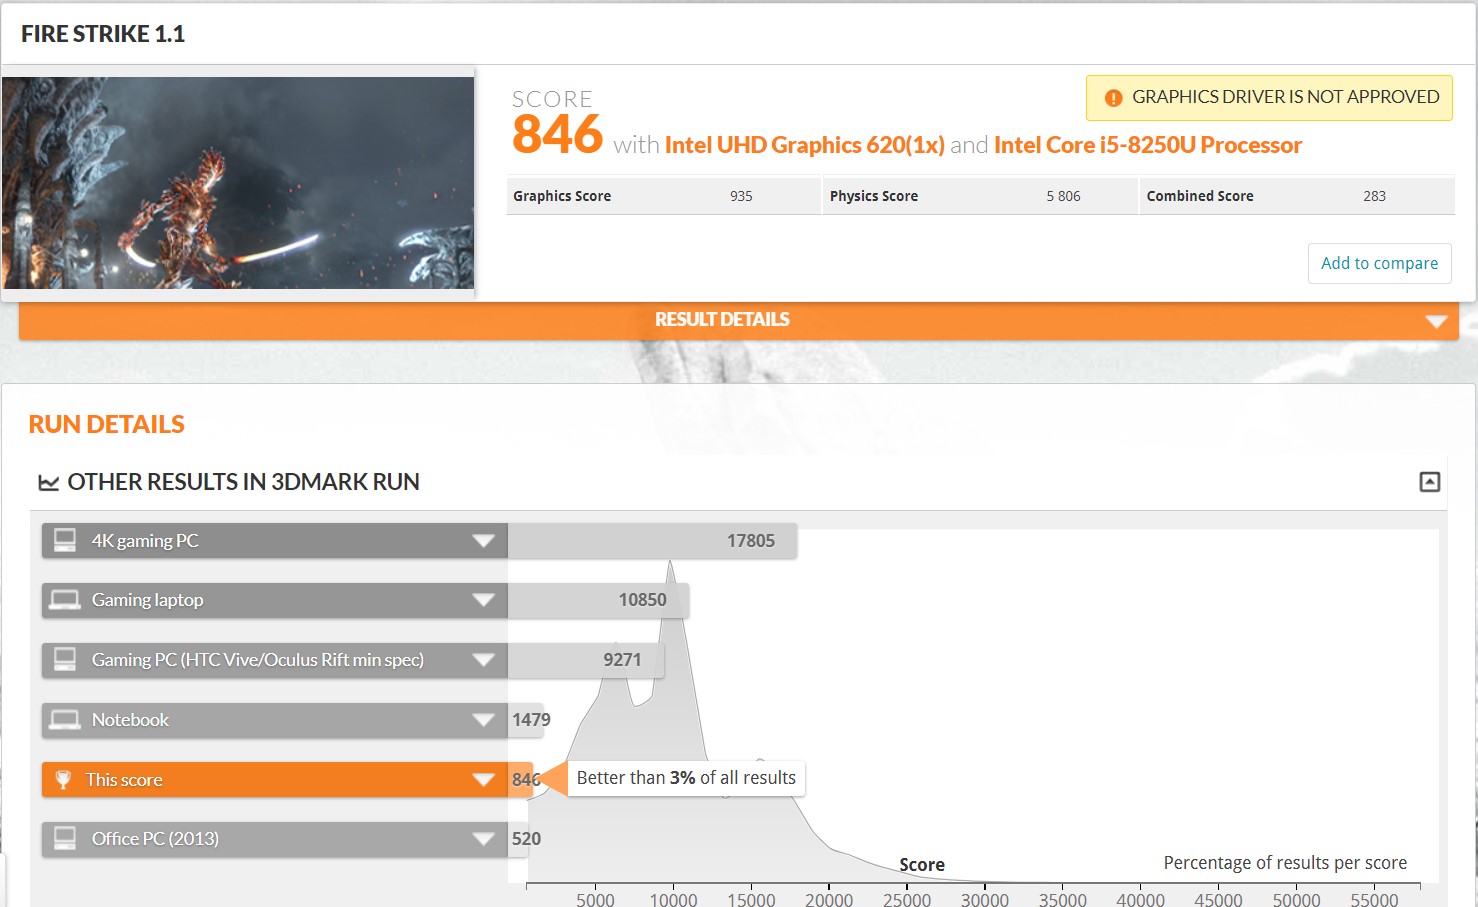The width and height of the screenshot is (1478, 907).
Task: Click the RUN DETAILS heading
Action: click(x=106, y=424)
